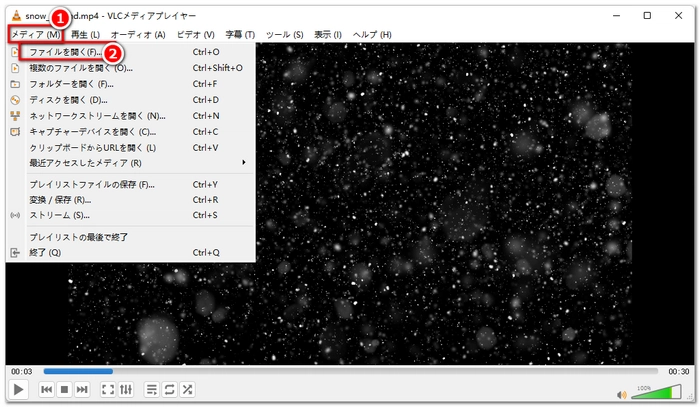Click 変換 / 保存 (R) entry
Image resolution: width=700 pixels, height=407 pixels.
pos(59,199)
